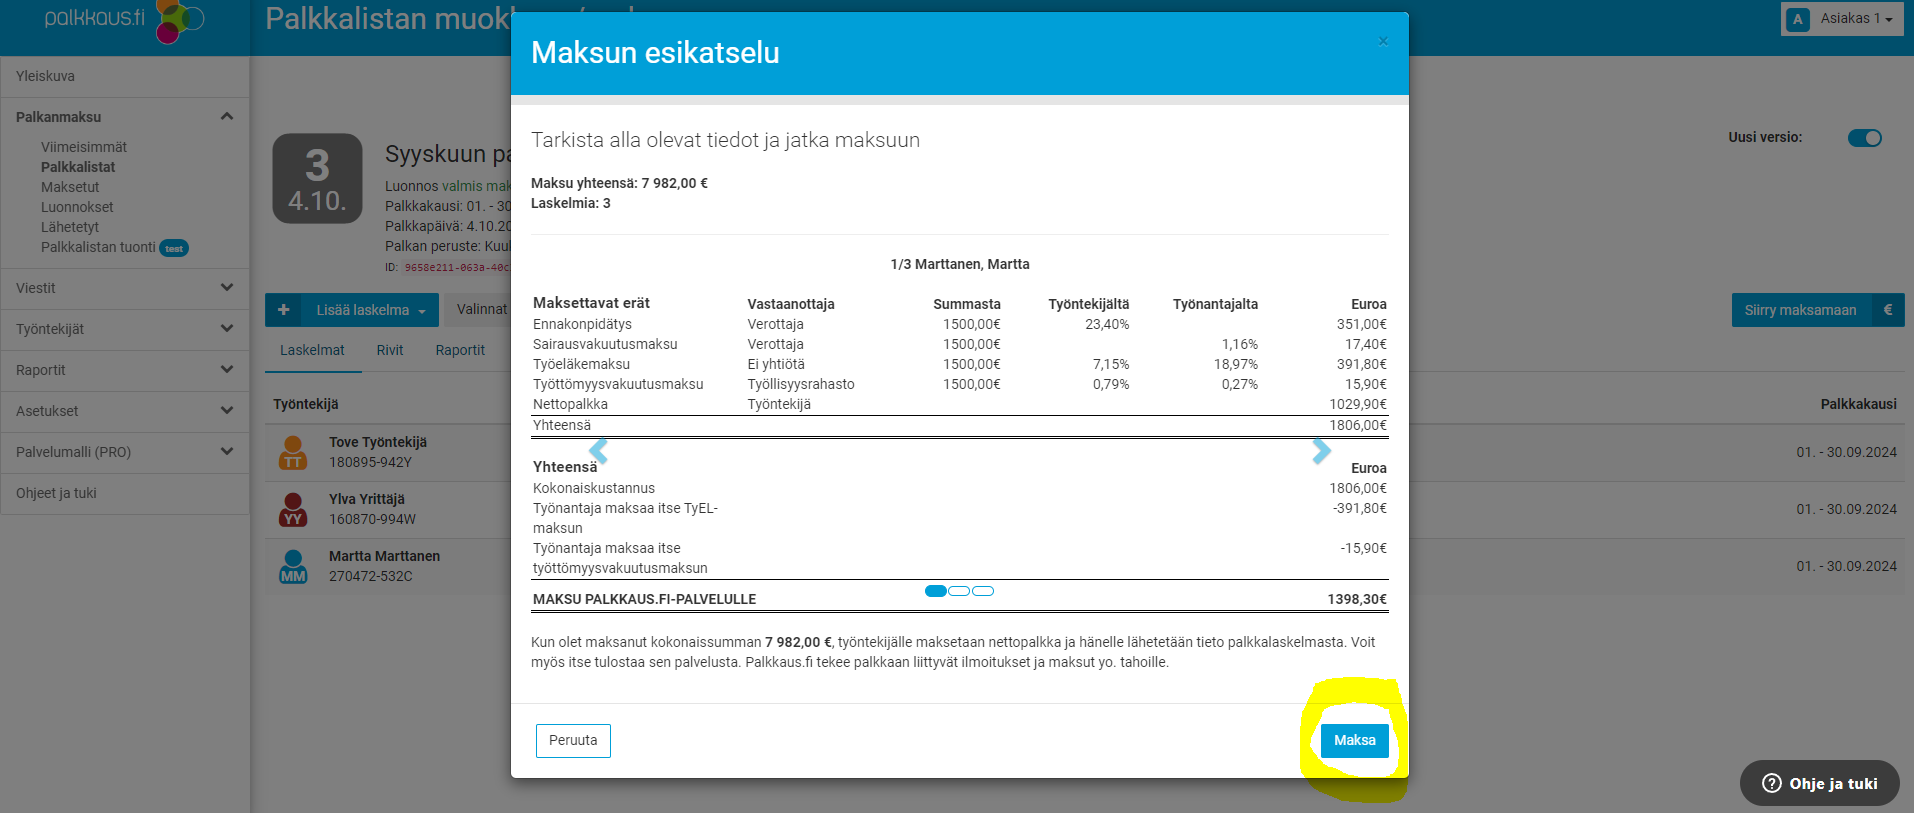The width and height of the screenshot is (1914, 813).
Task: Switch to the Rivit tab
Action: tap(390, 350)
